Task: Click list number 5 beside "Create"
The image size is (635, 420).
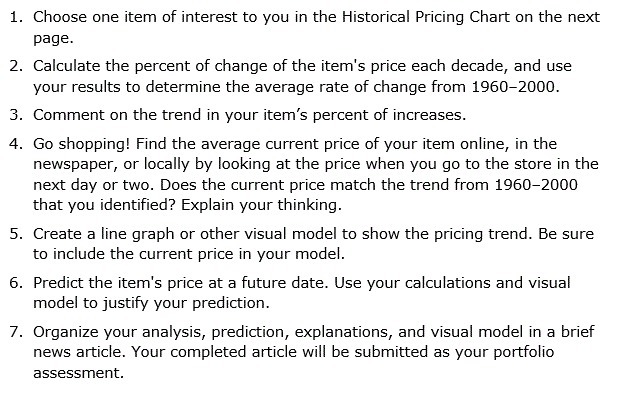Action: click(x=16, y=234)
